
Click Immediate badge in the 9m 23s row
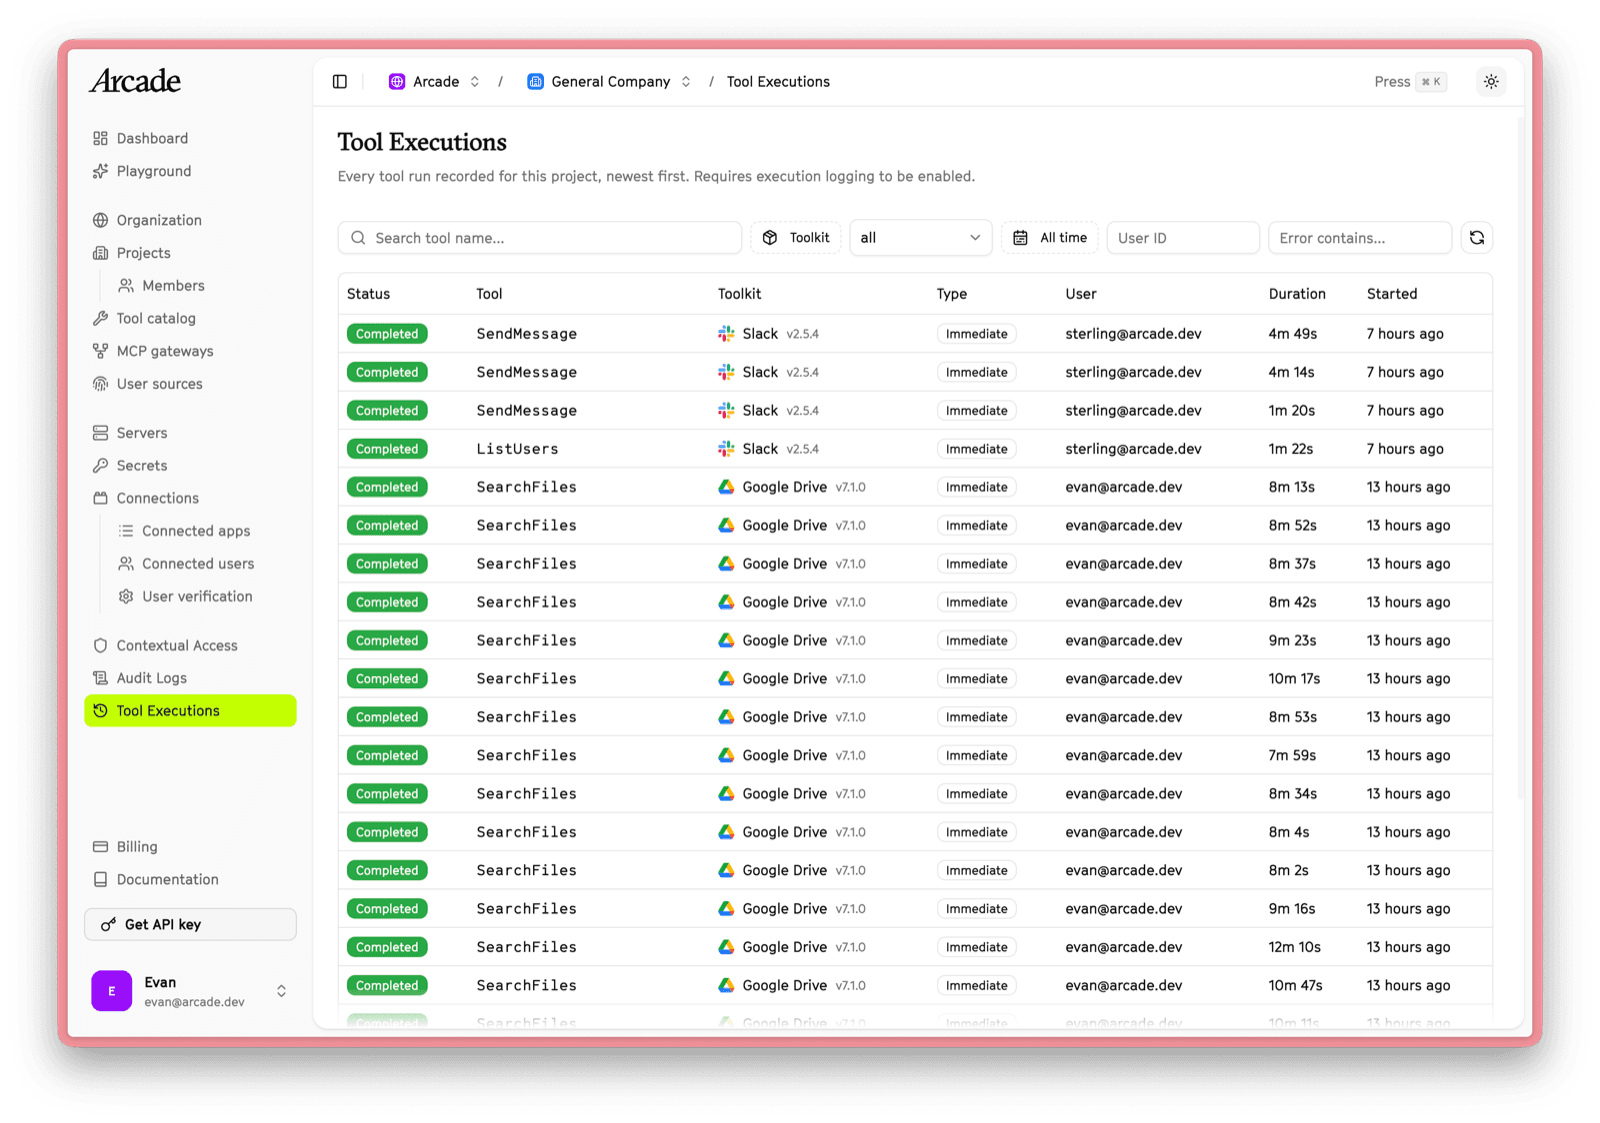(976, 641)
